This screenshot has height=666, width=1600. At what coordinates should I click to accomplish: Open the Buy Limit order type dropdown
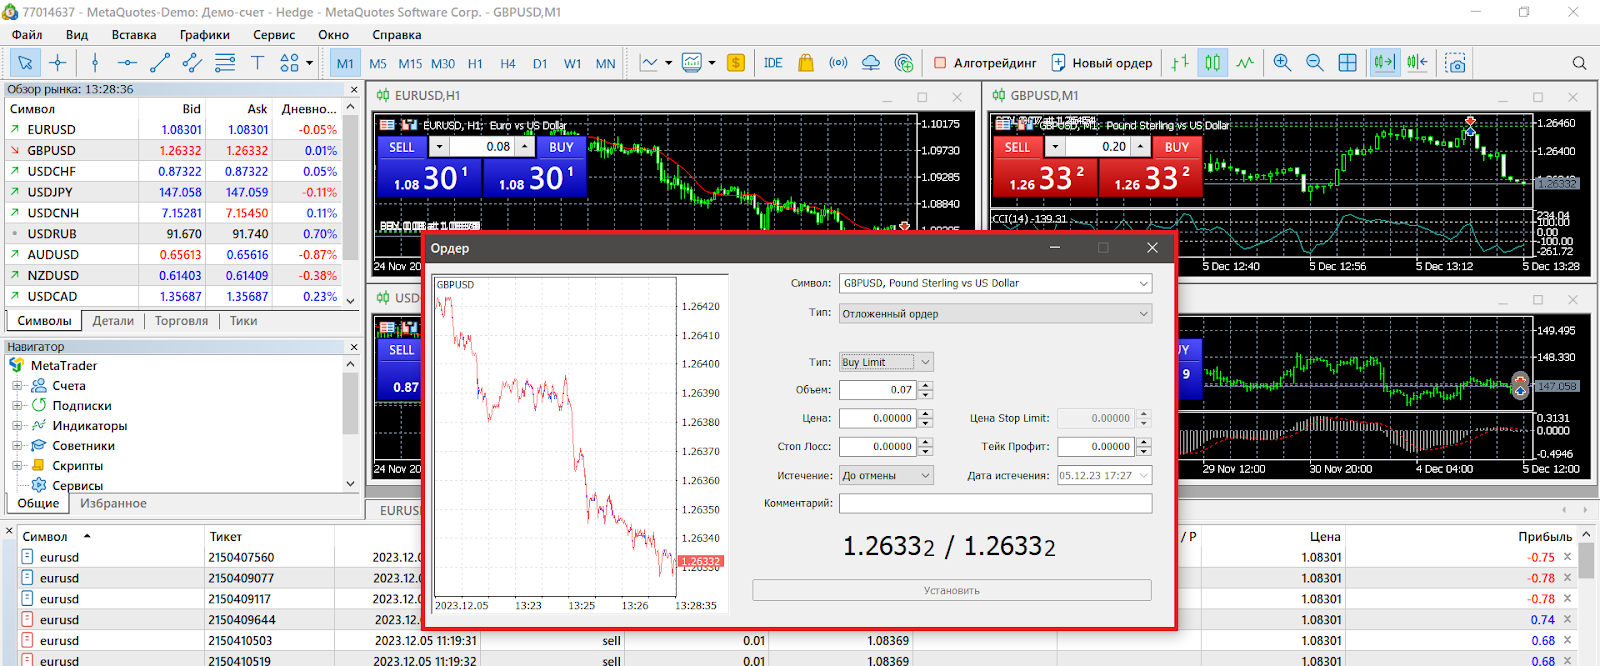pyautogui.click(x=925, y=362)
